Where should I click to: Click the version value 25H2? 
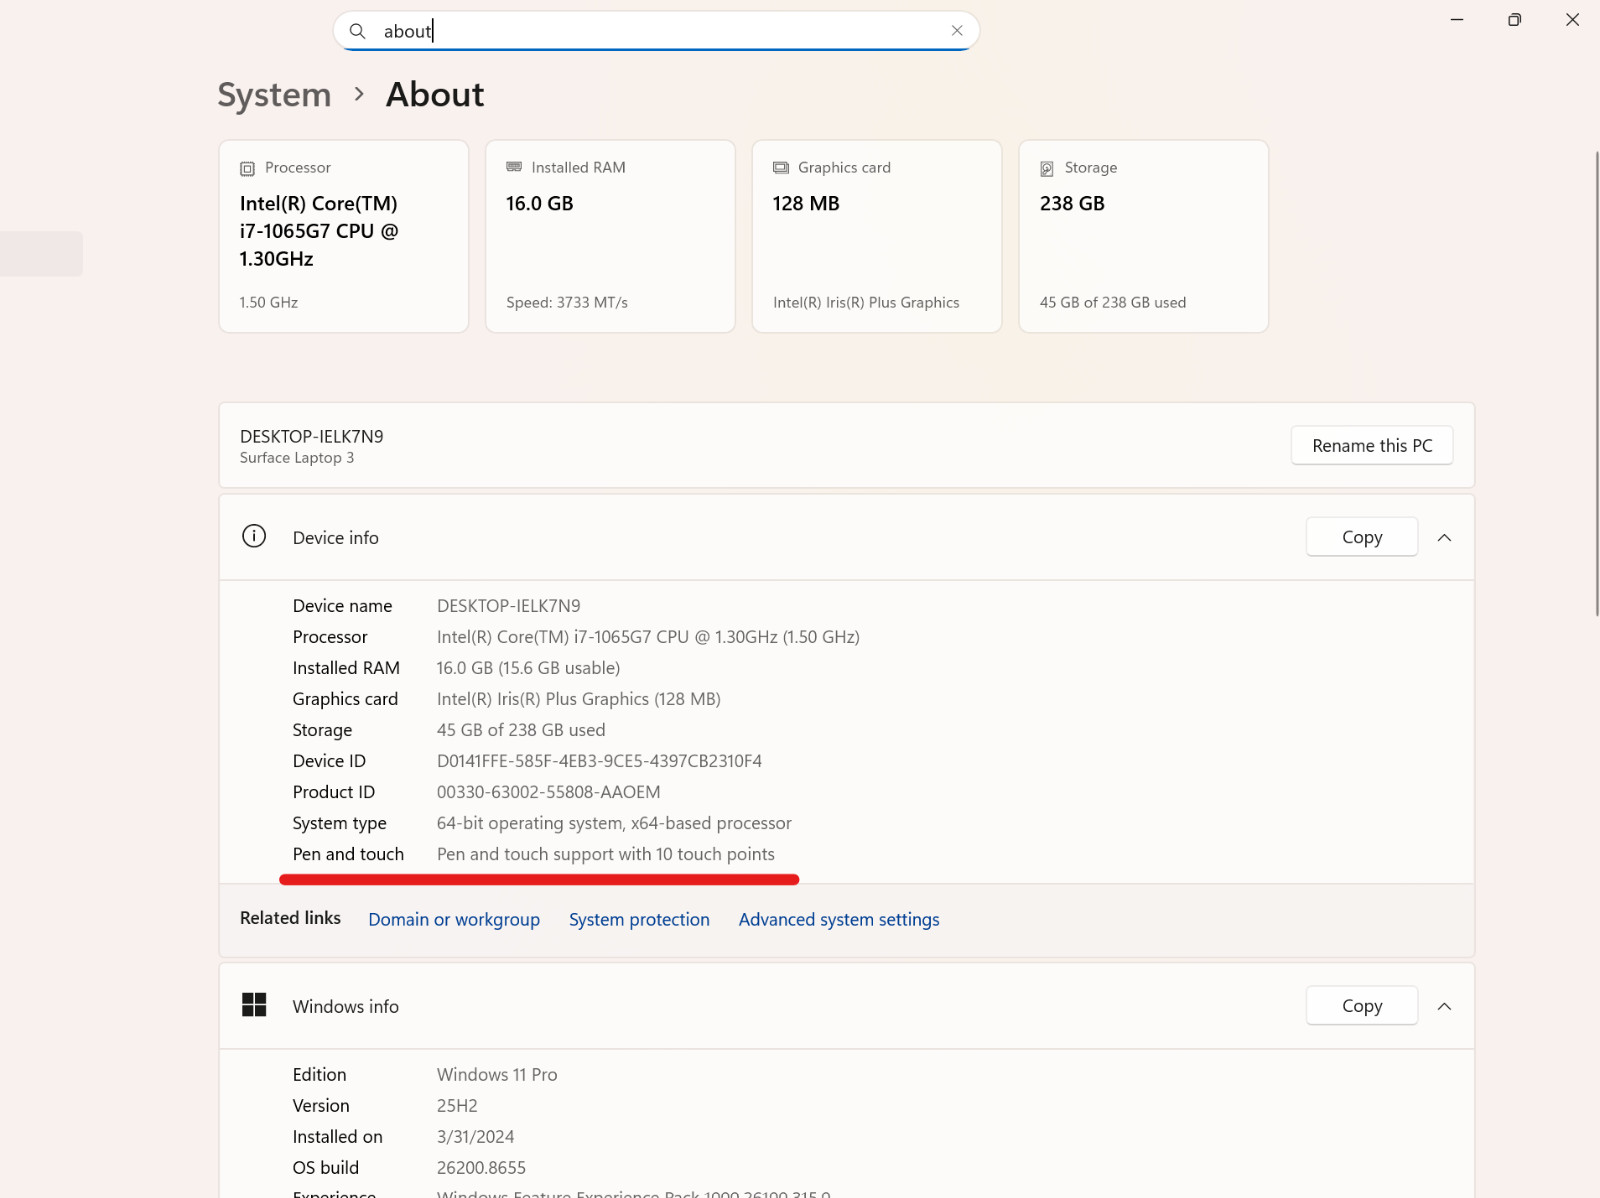click(457, 1106)
